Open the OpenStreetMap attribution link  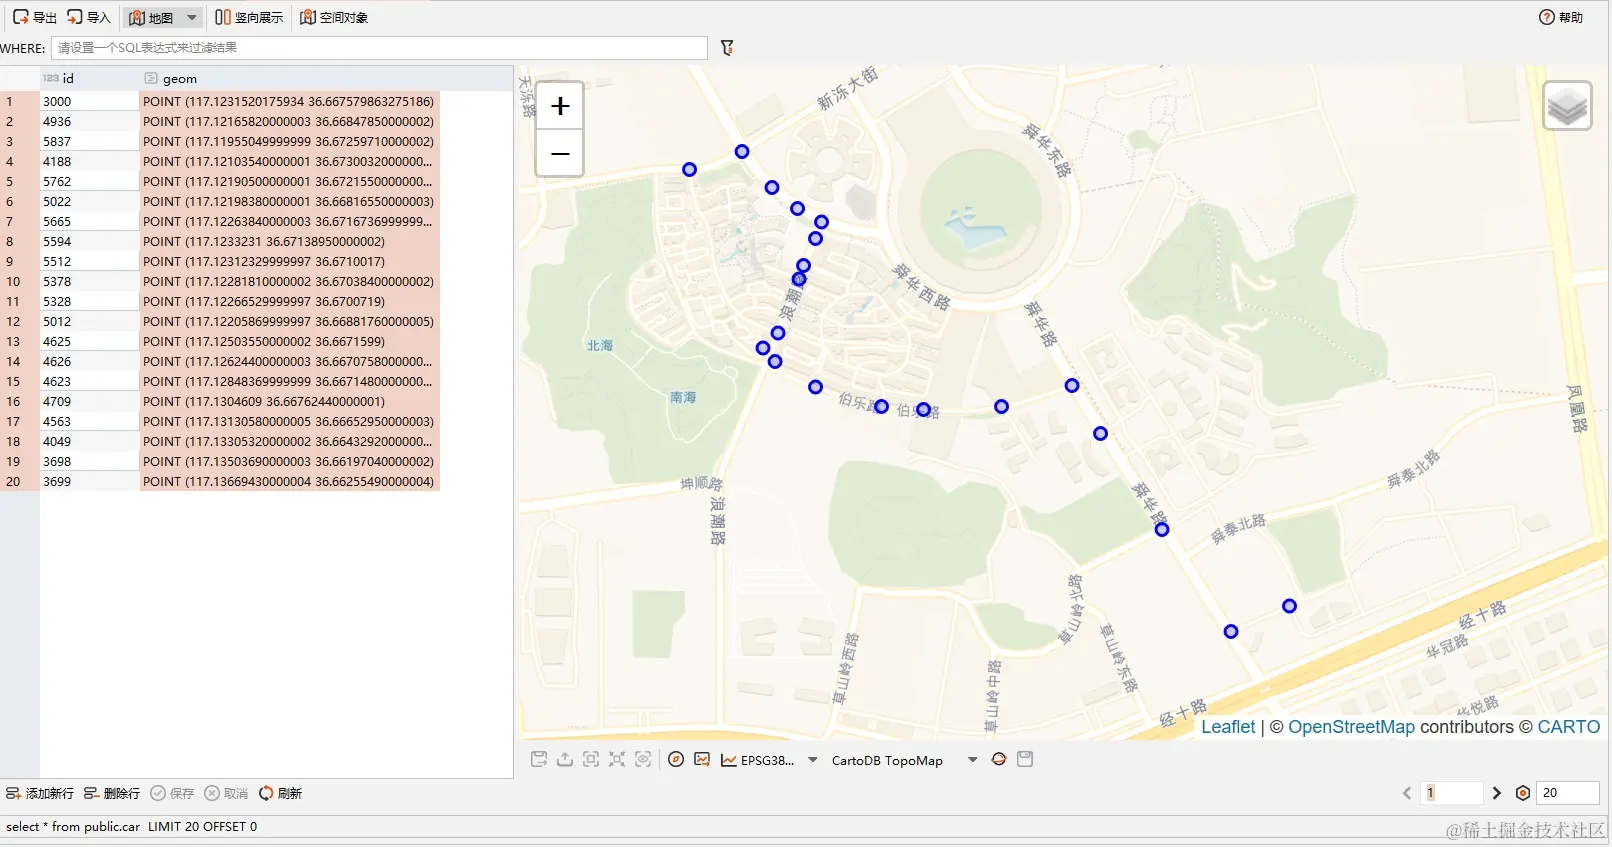[x=1351, y=727]
